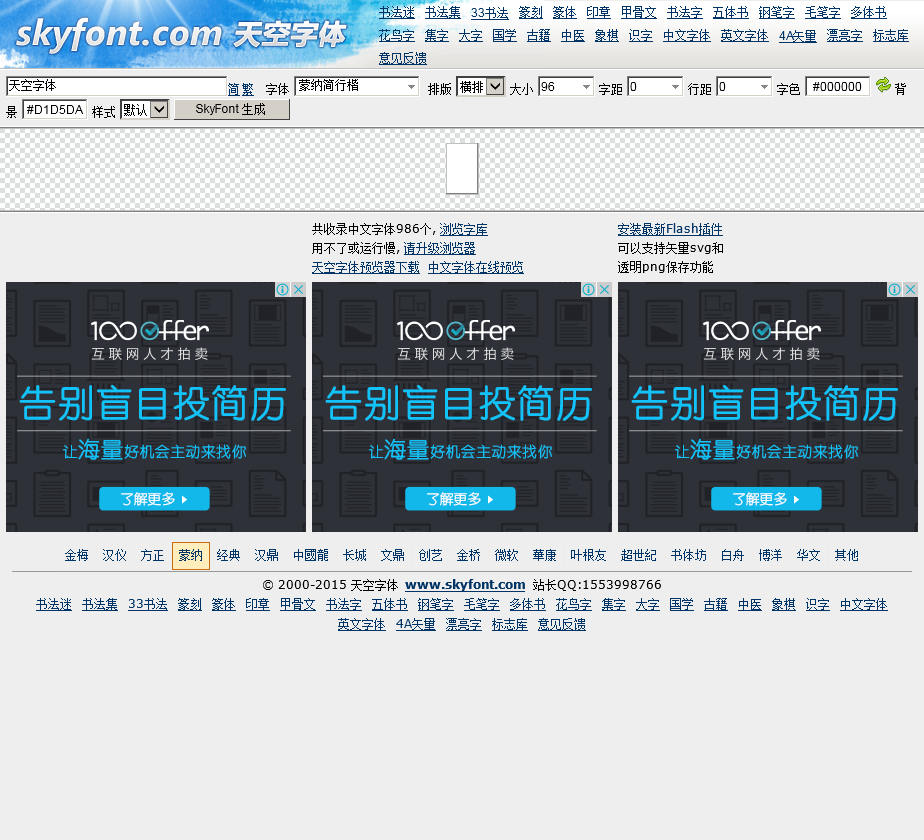This screenshot has width=924, height=840.
Task: Open the 花鸟字 link in footer
Action: (573, 604)
